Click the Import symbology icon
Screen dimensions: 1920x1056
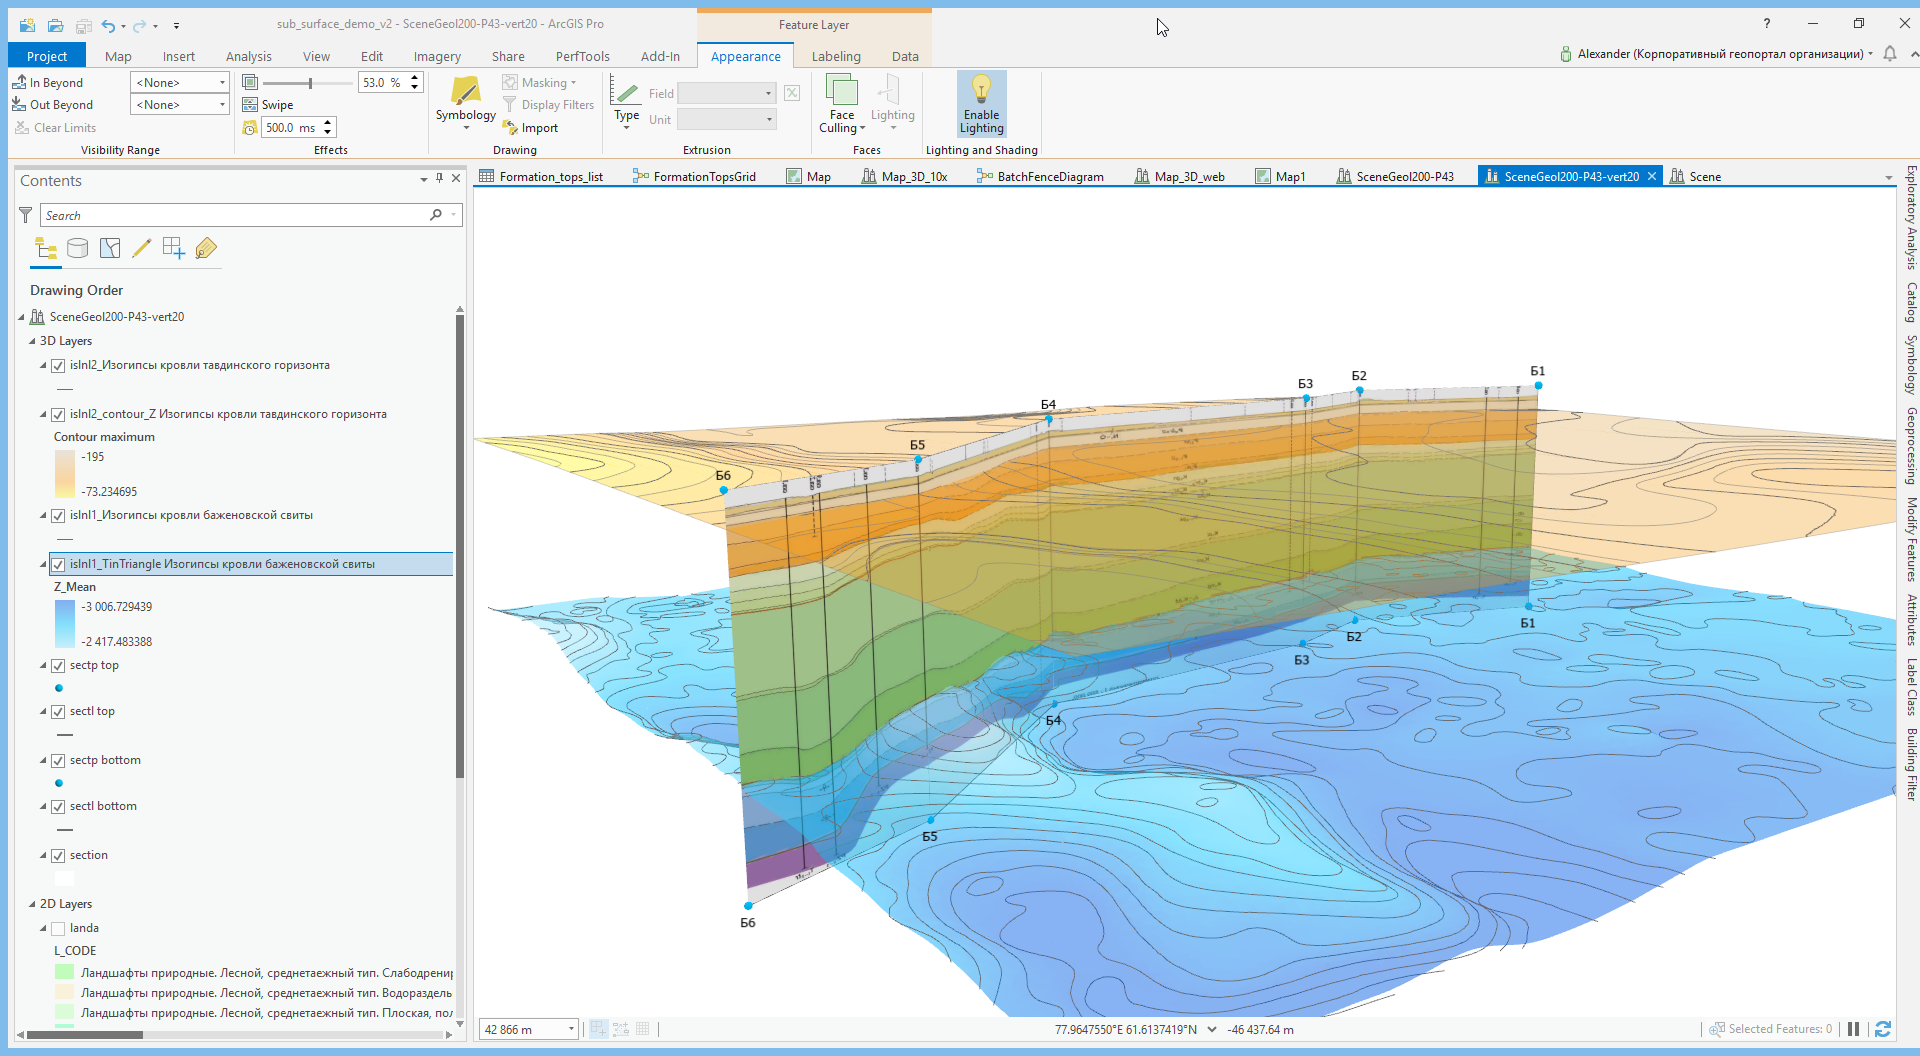tap(510, 128)
